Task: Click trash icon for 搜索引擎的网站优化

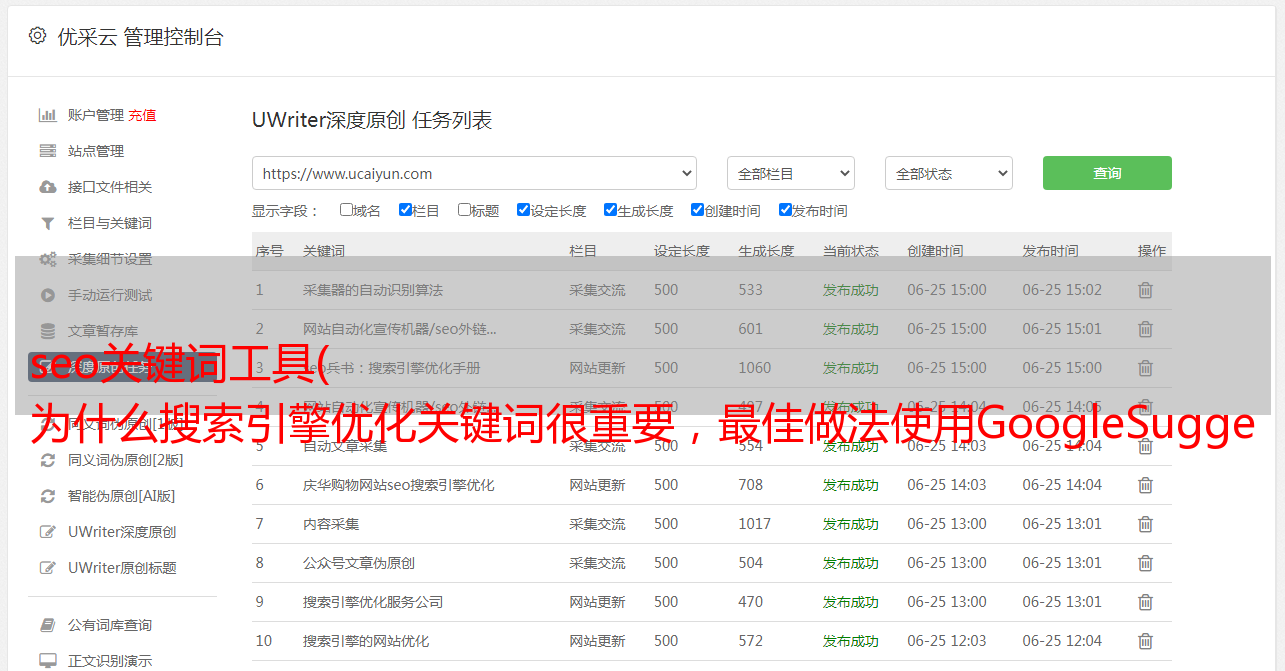Action: 1145,641
